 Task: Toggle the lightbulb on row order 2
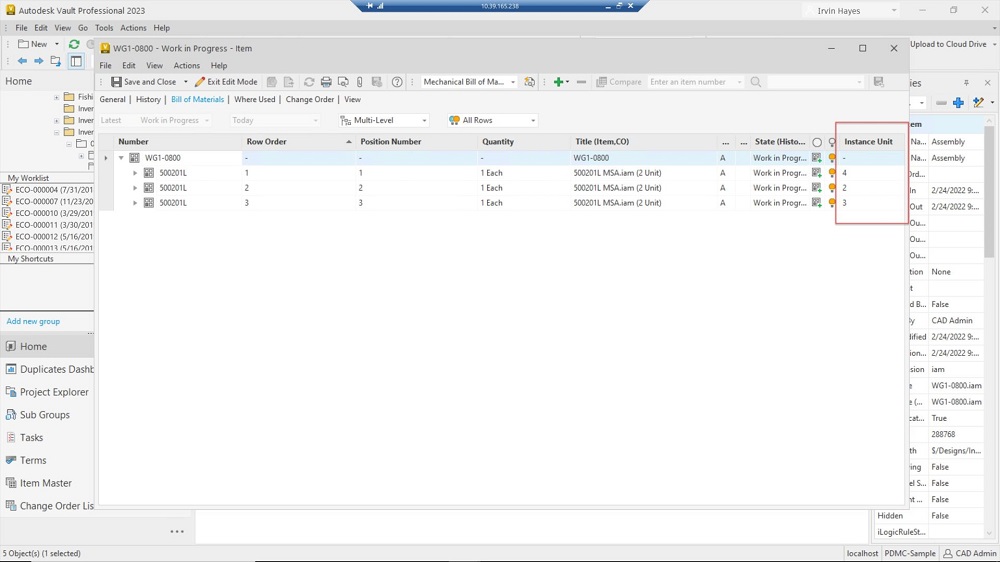[832, 188]
